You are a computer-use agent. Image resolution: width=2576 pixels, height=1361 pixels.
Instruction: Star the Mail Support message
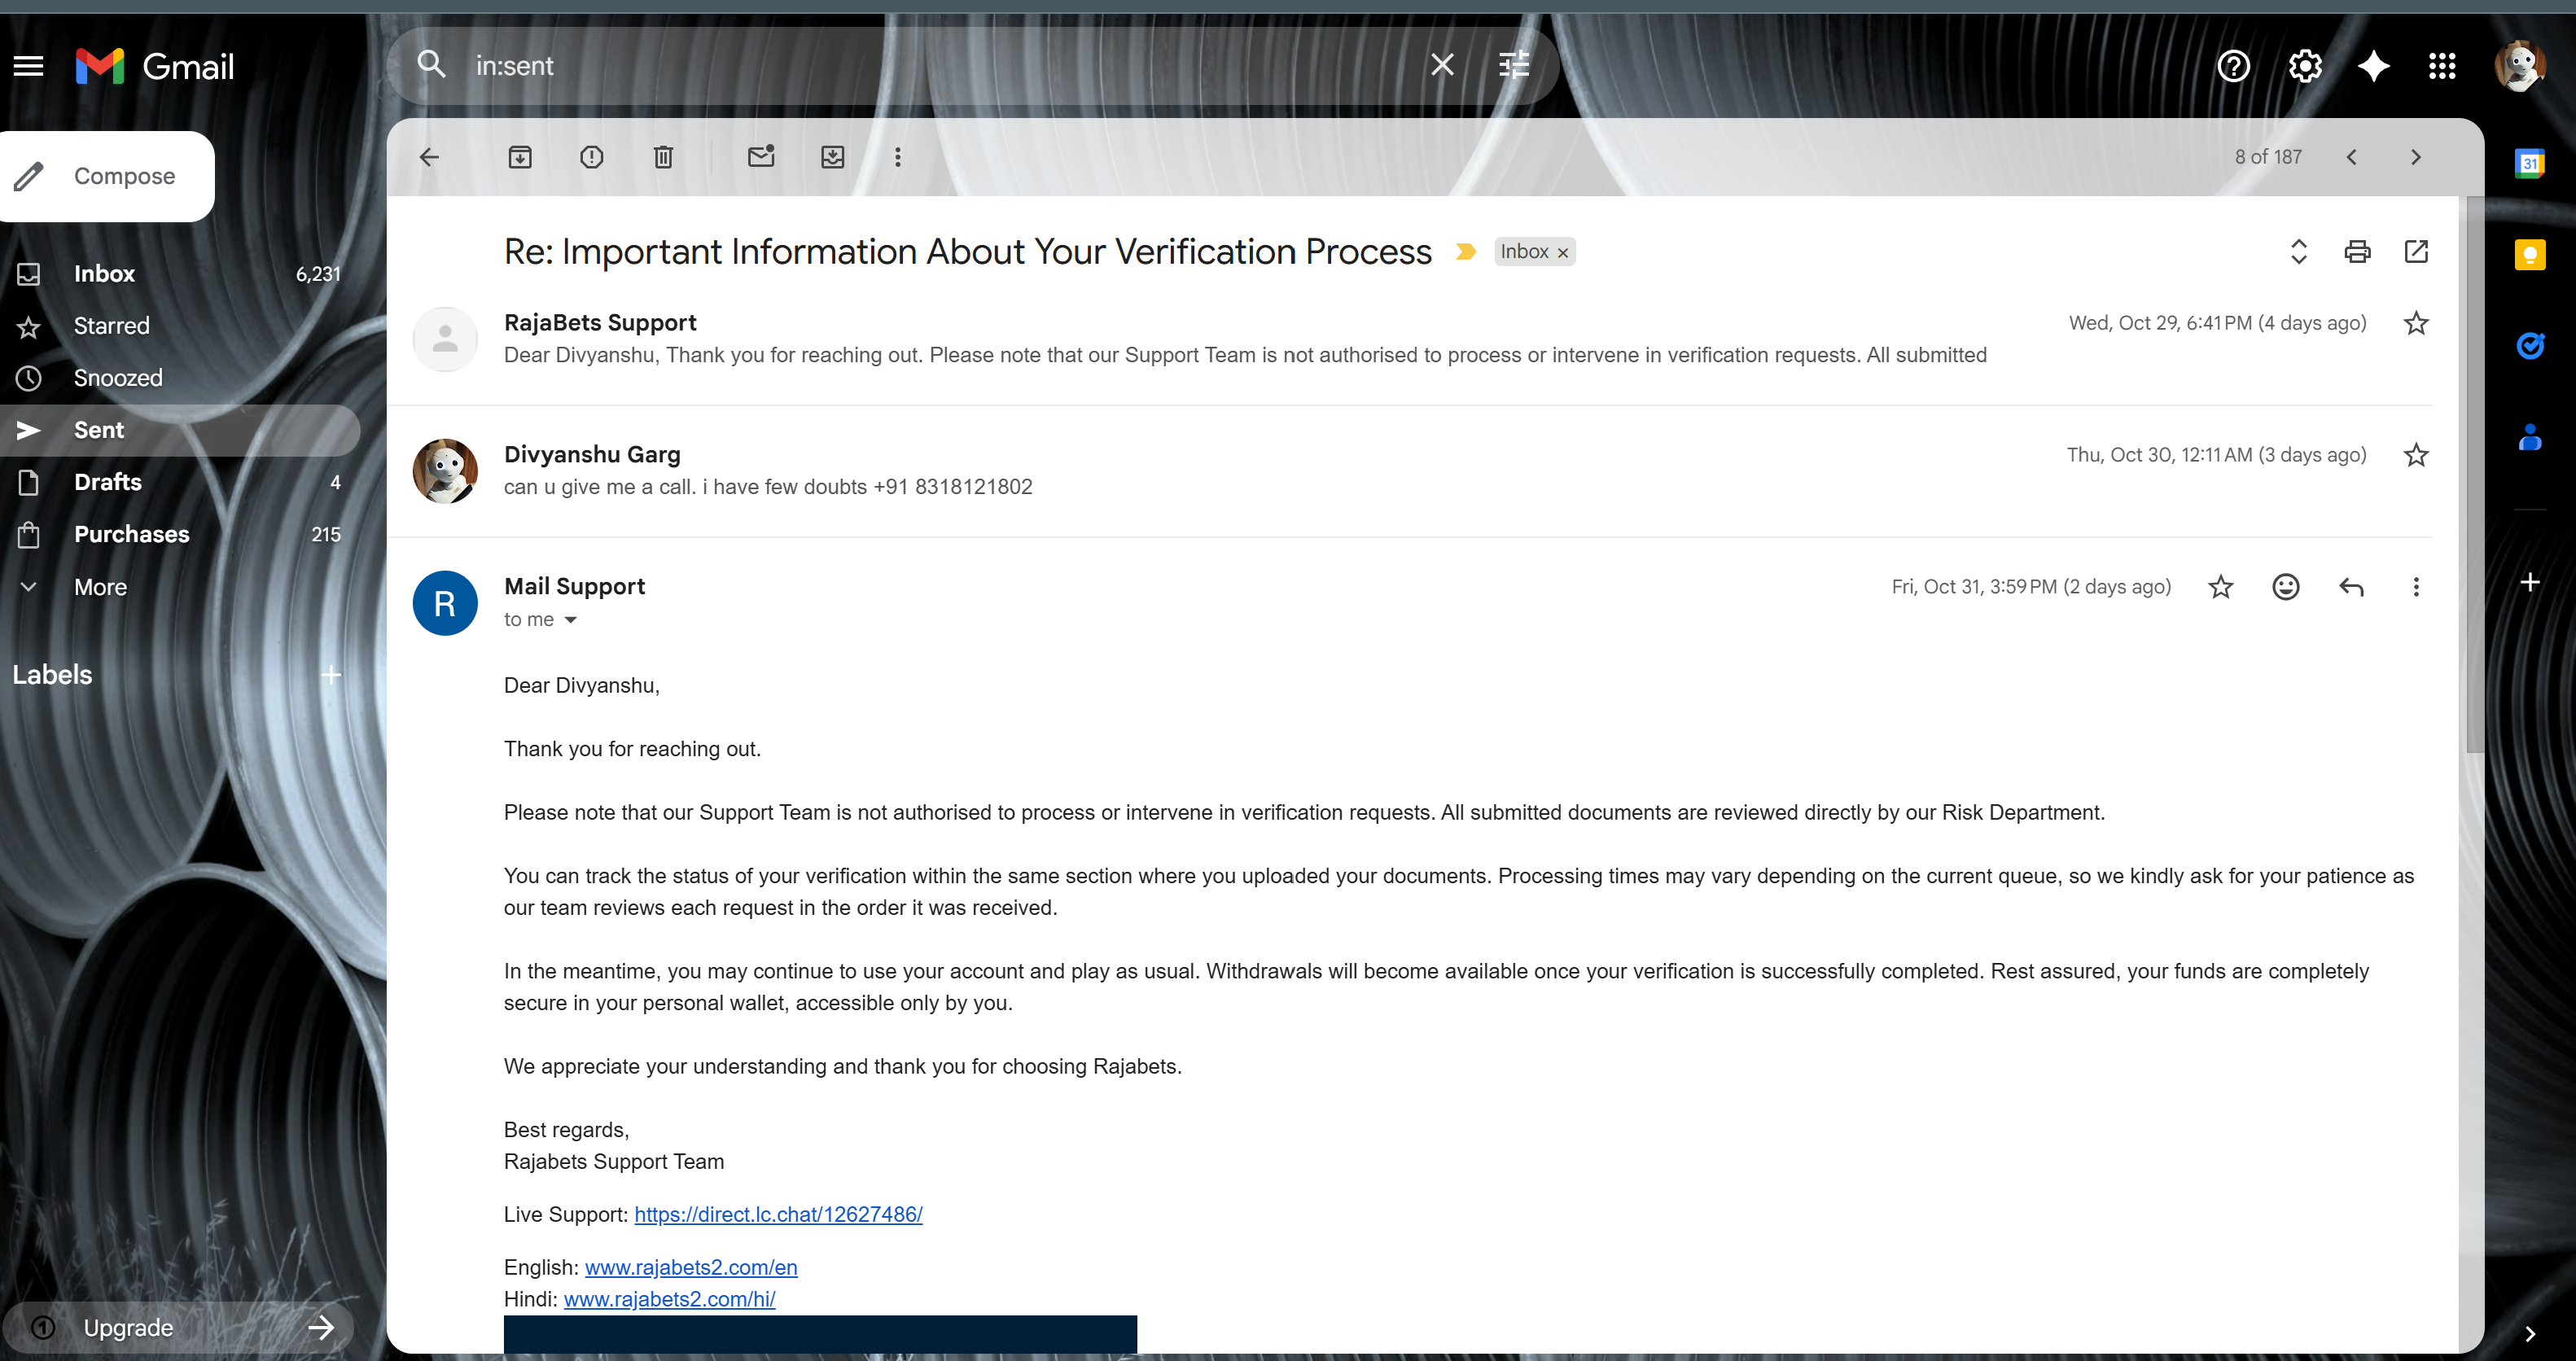2221,587
